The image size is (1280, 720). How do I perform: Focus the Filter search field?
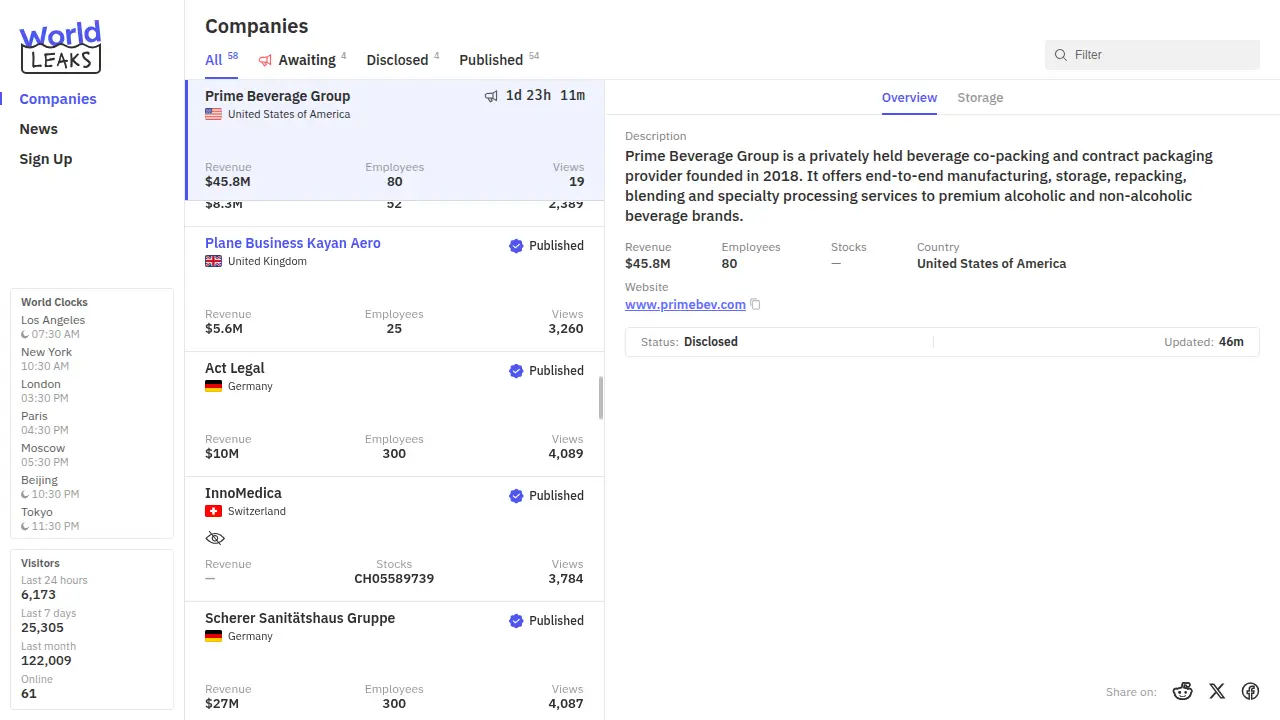point(1160,55)
